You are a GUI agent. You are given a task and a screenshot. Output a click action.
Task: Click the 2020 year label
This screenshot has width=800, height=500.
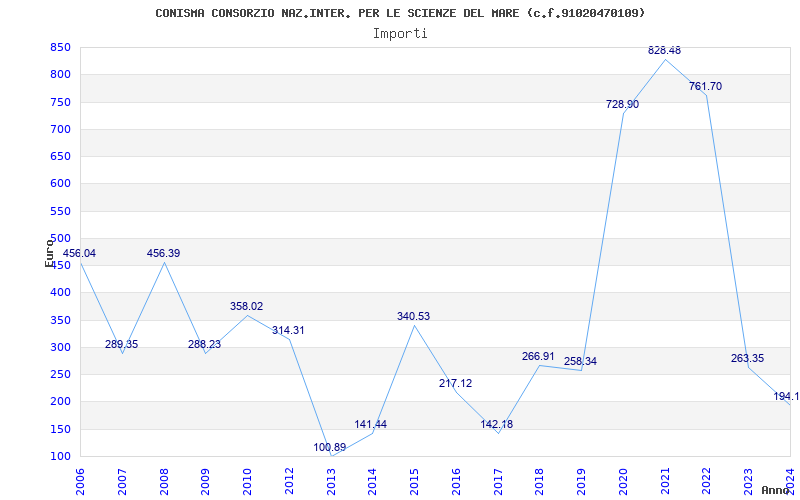click(623, 482)
